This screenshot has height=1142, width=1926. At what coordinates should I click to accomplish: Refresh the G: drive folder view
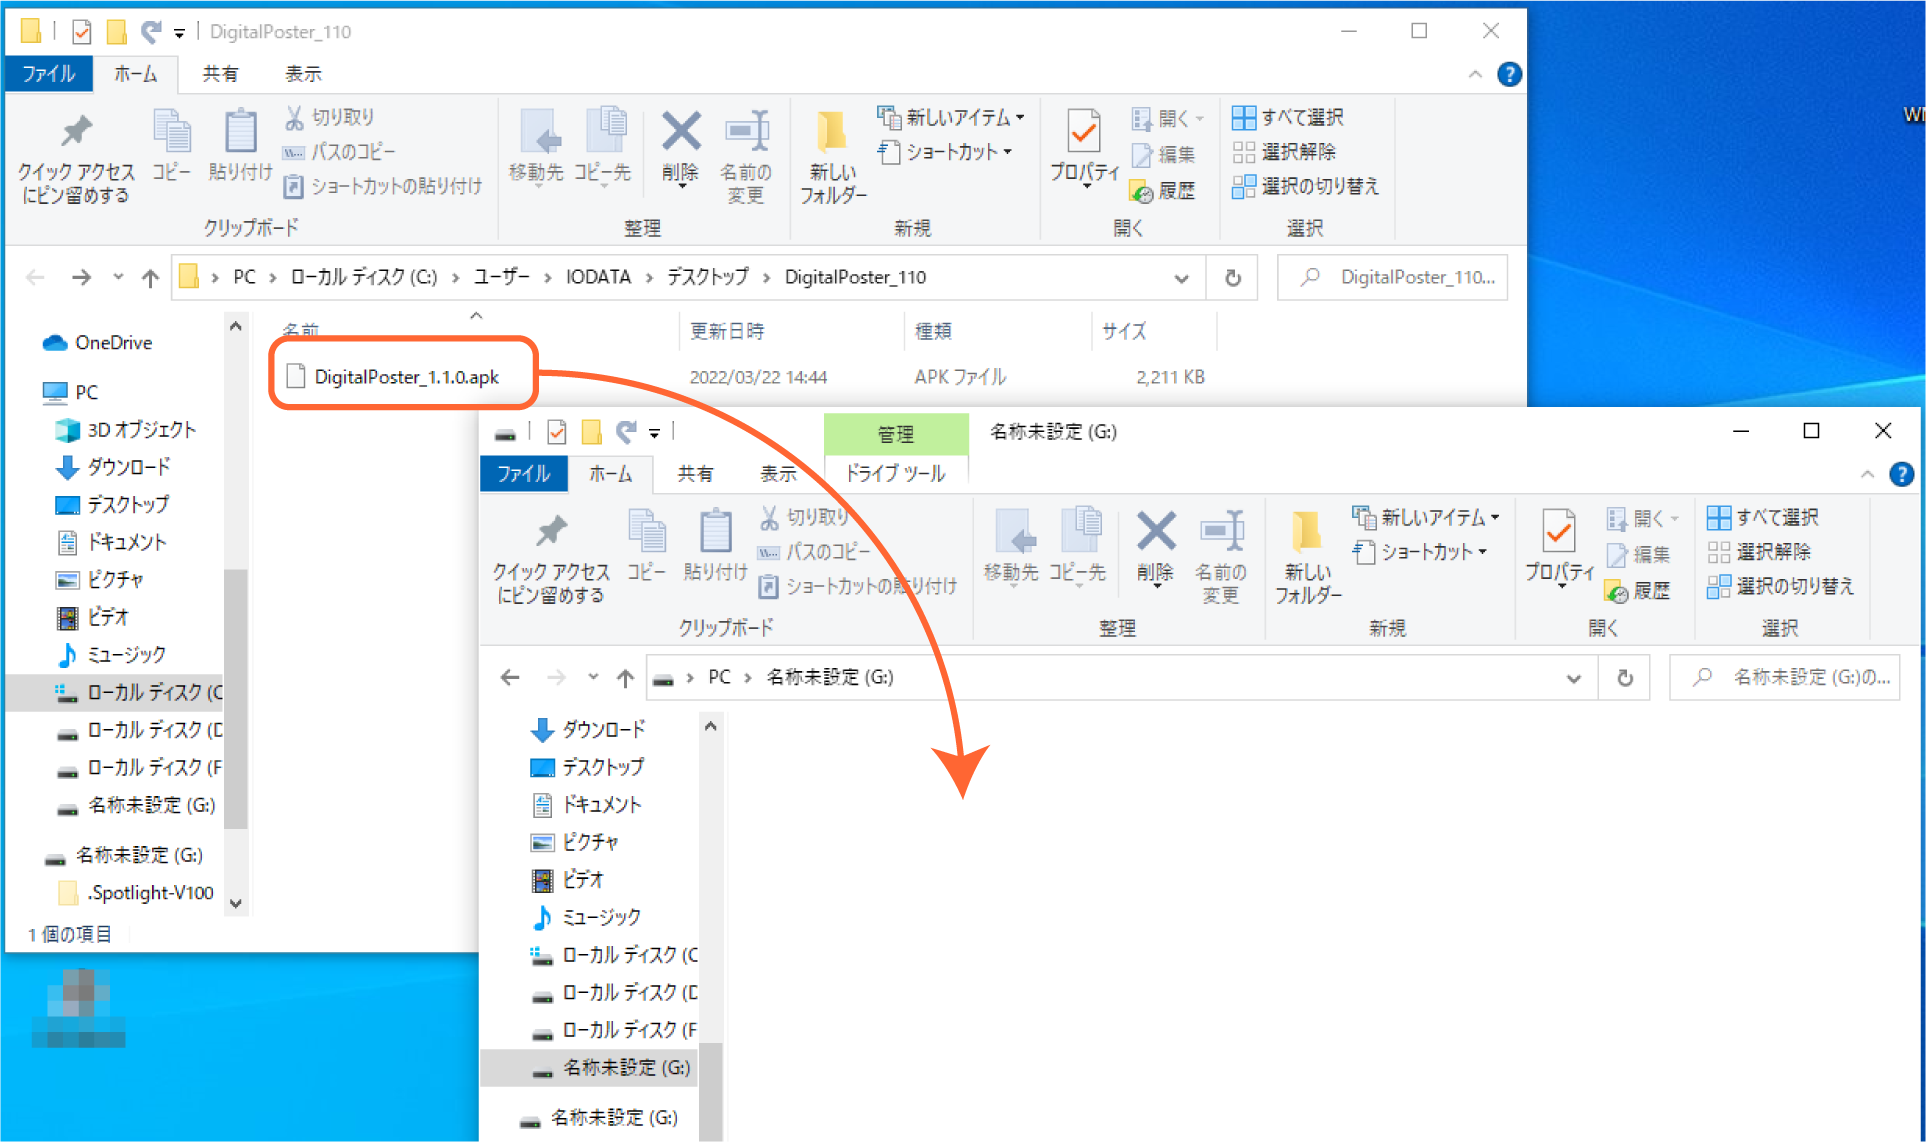[1624, 678]
